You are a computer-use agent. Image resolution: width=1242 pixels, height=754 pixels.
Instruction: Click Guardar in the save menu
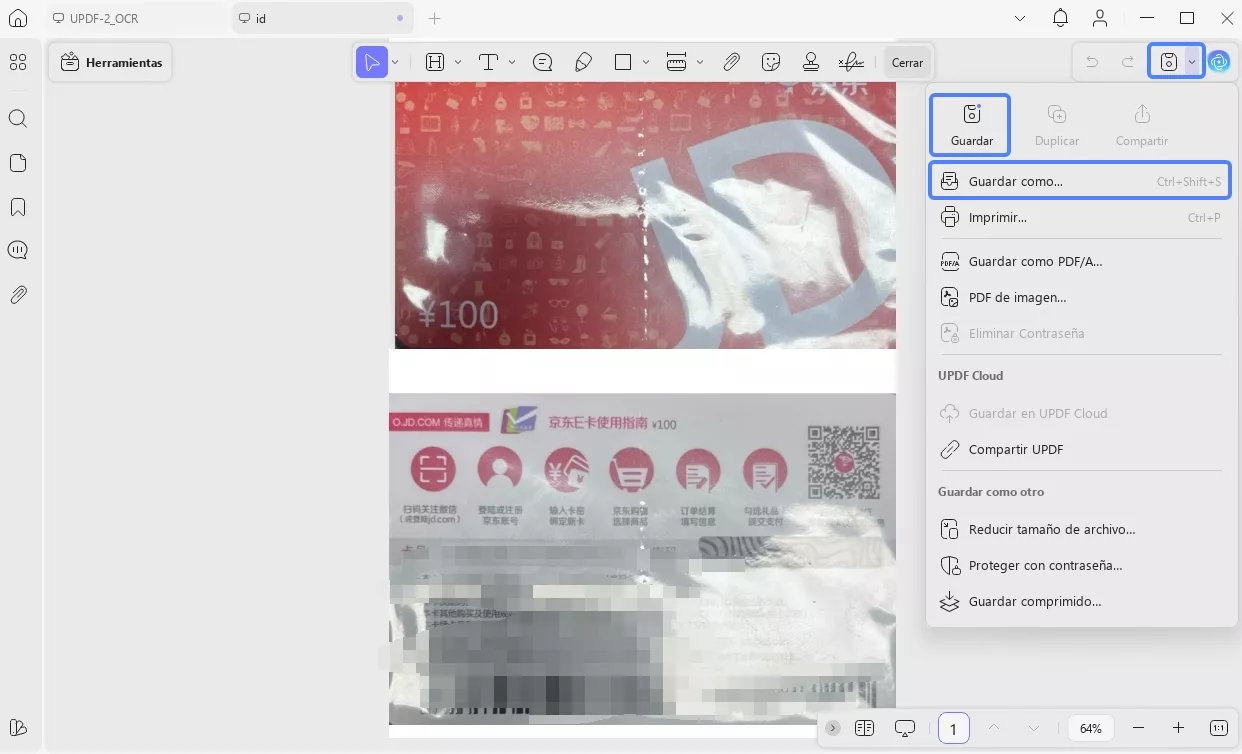pos(971,125)
